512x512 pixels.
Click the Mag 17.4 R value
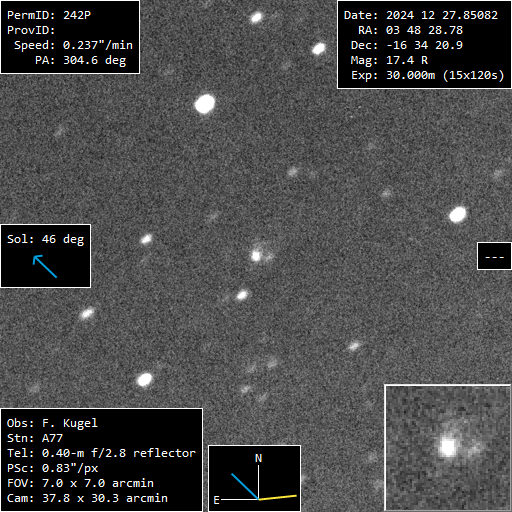(407, 60)
